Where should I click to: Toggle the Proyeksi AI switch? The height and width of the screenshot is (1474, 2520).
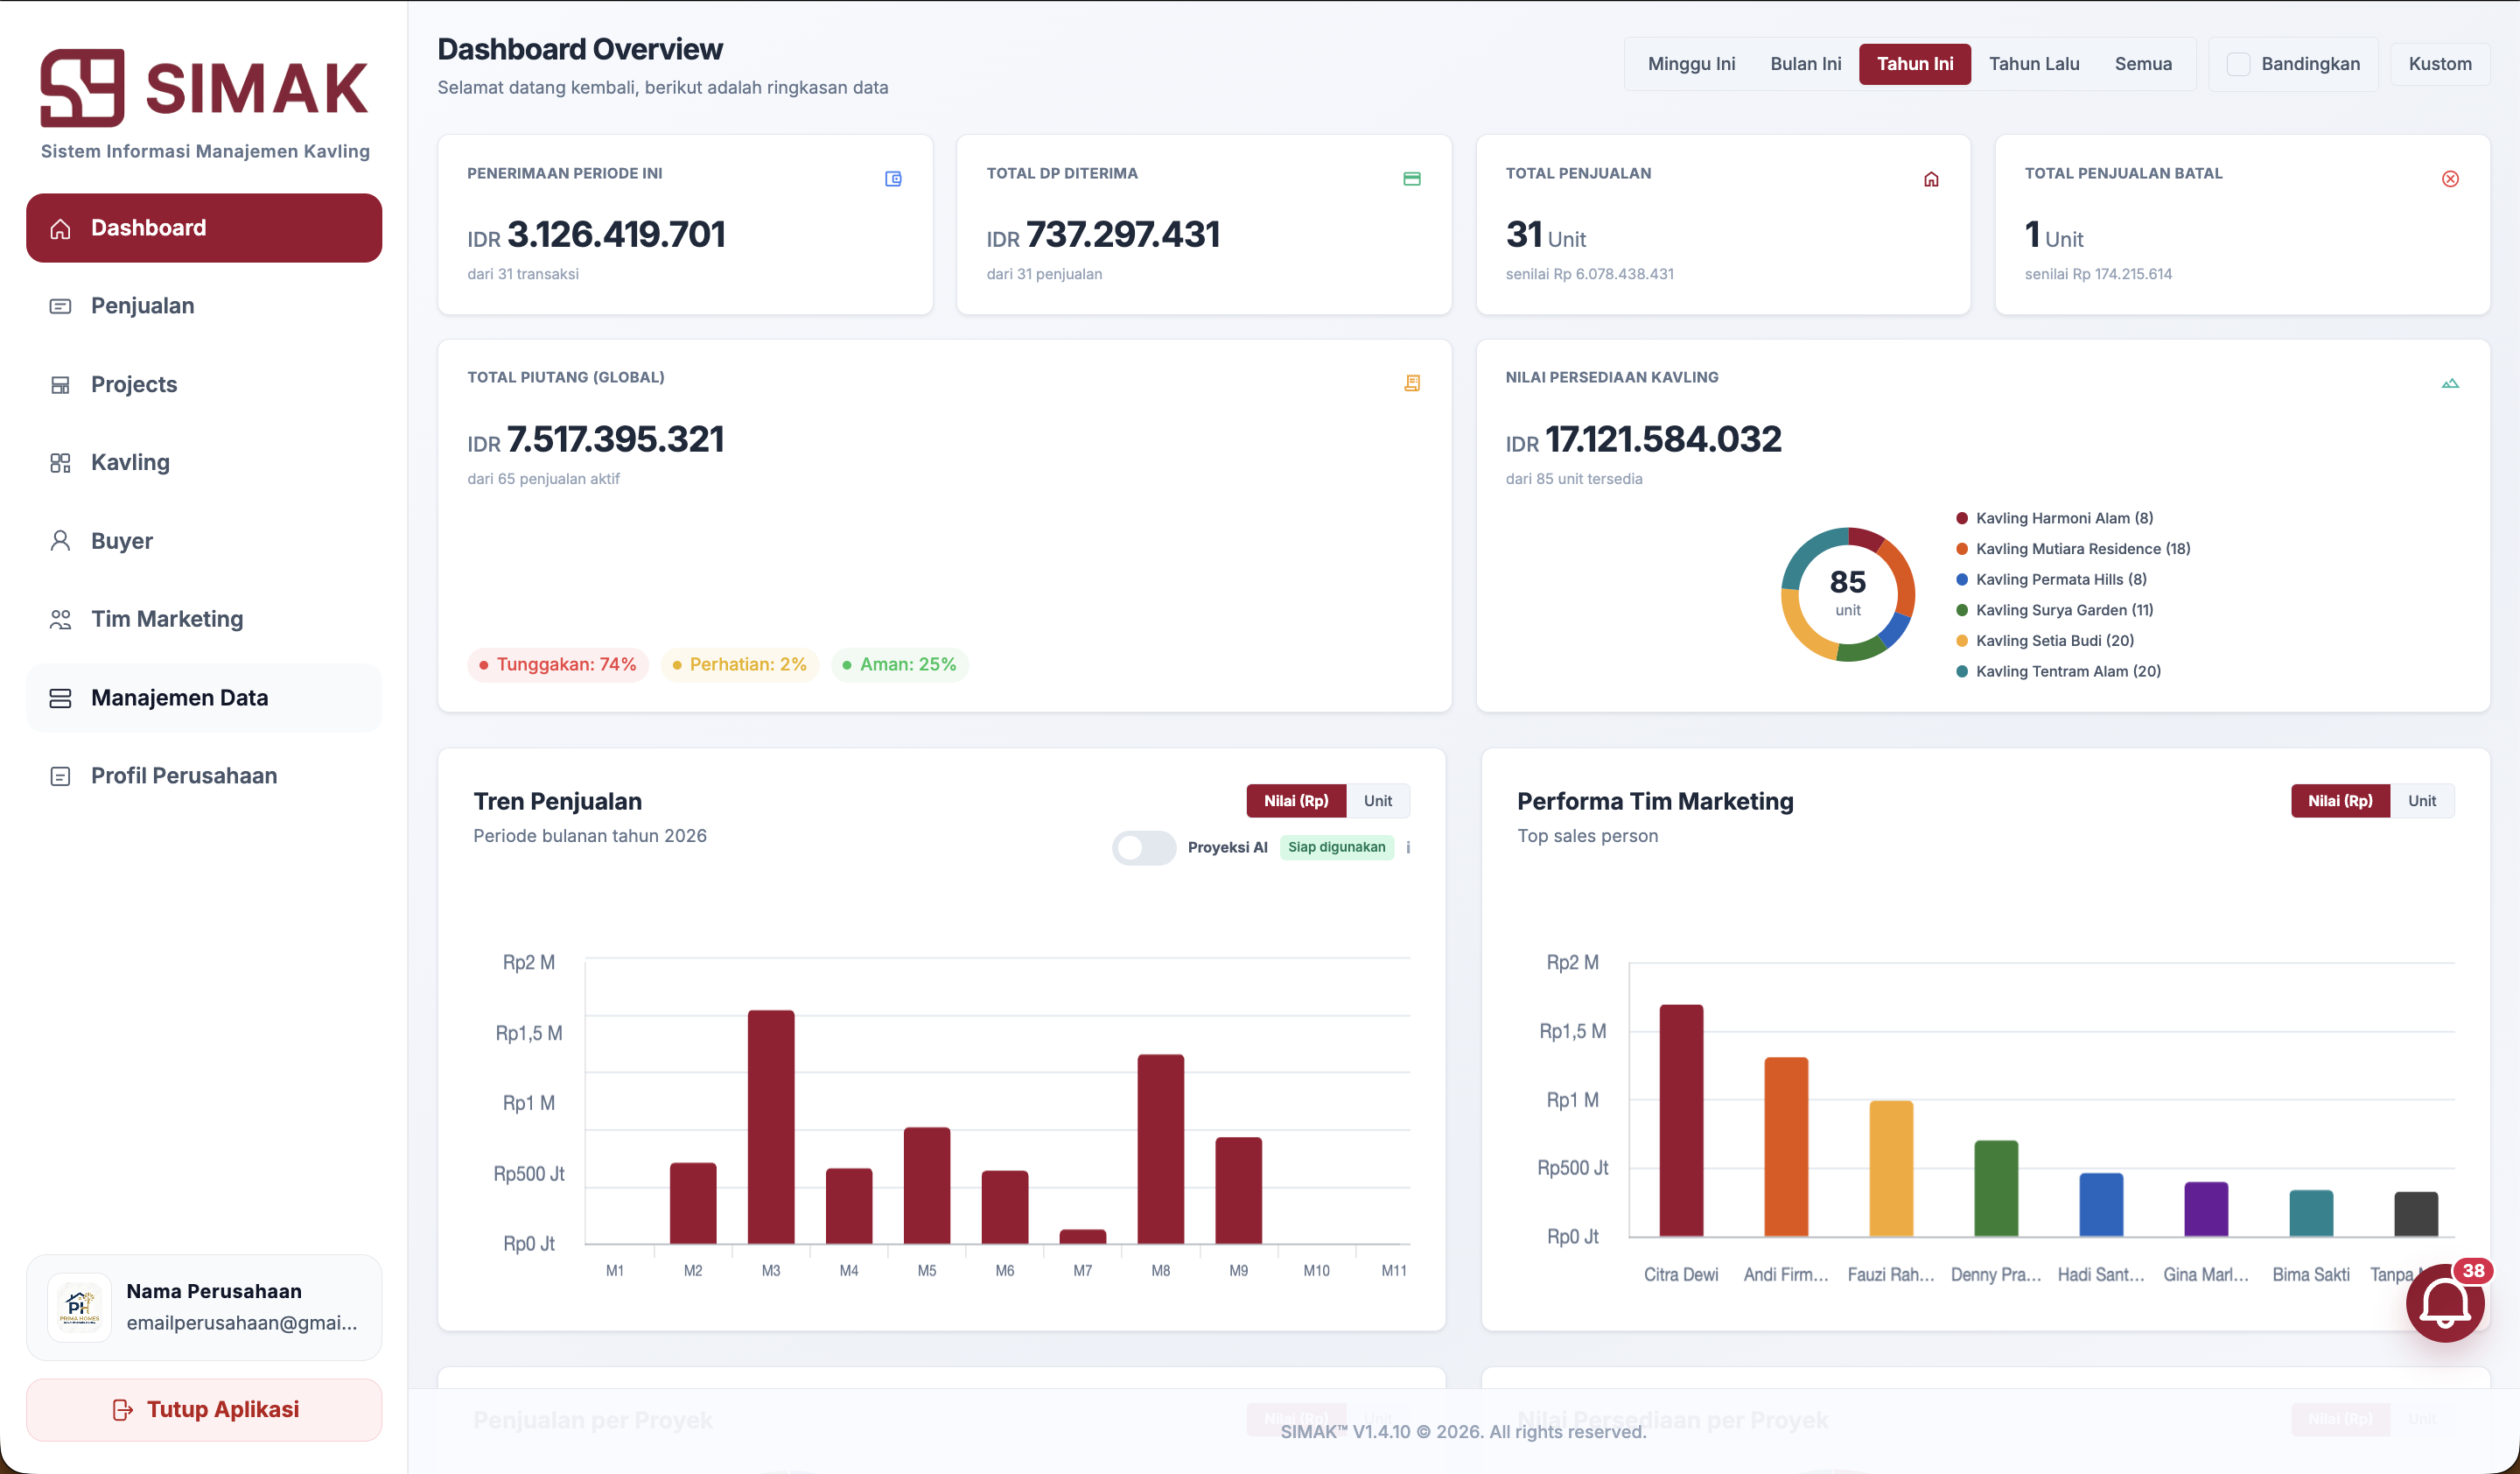click(1144, 848)
